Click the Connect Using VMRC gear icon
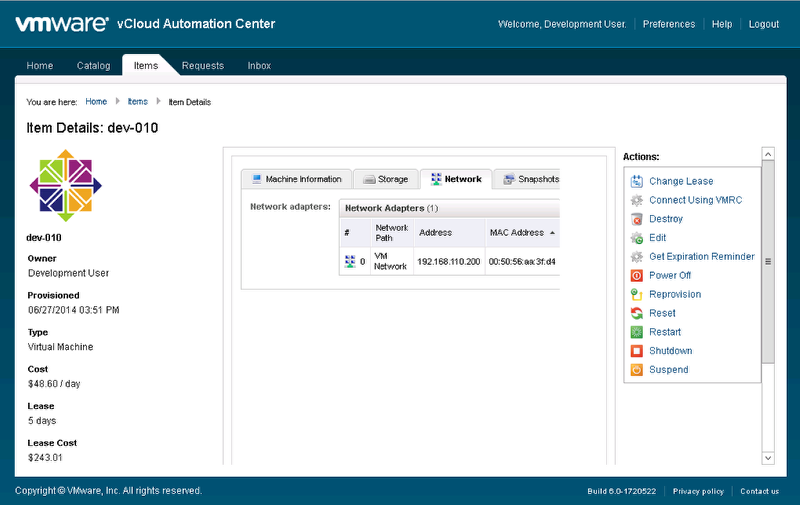 636,200
